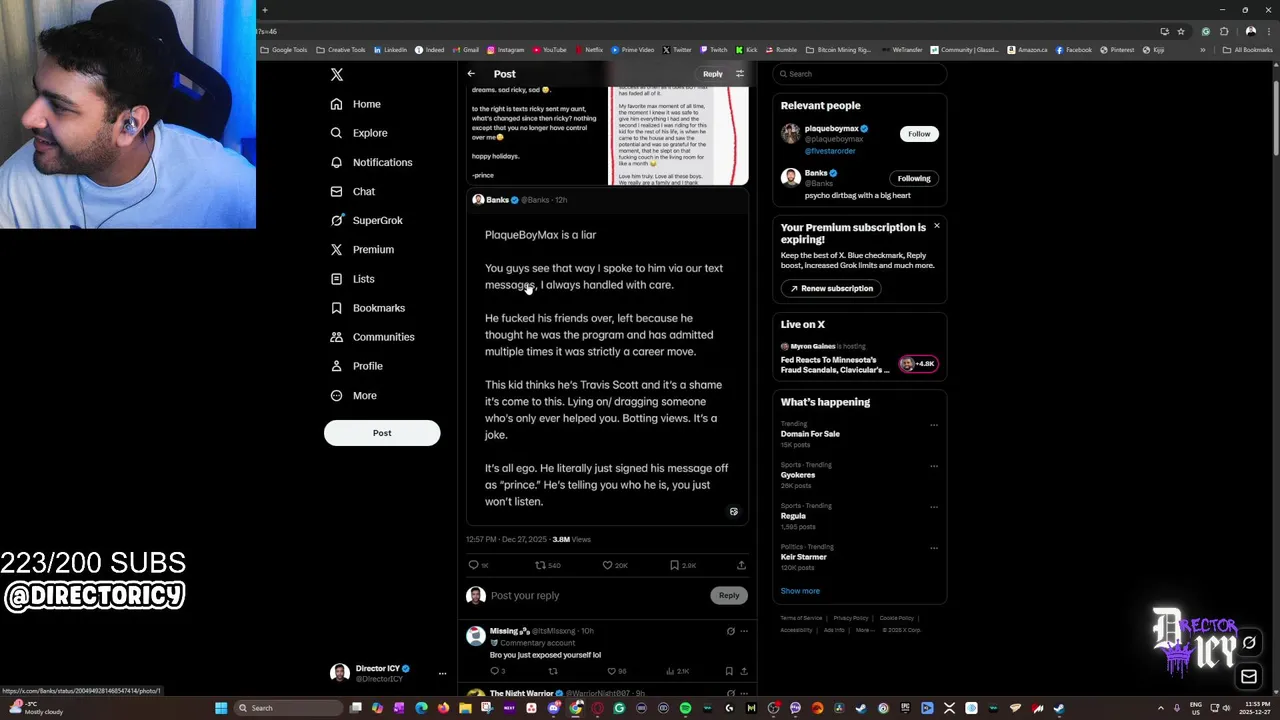1280x720 pixels.
Task: Click the reply comment icon on the post
Action: pyautogui.click(x=474, y=565)
